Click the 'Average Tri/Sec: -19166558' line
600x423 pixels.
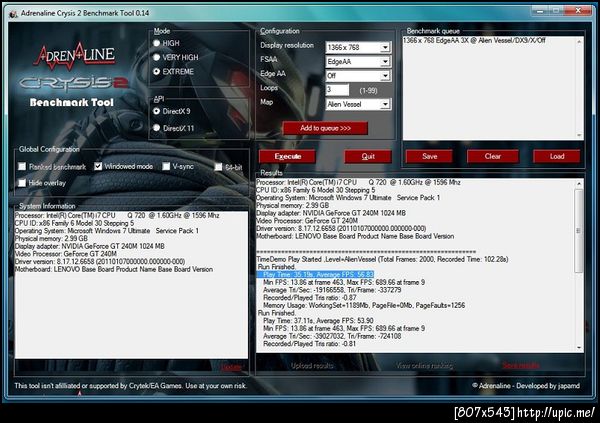pos(332,290)
